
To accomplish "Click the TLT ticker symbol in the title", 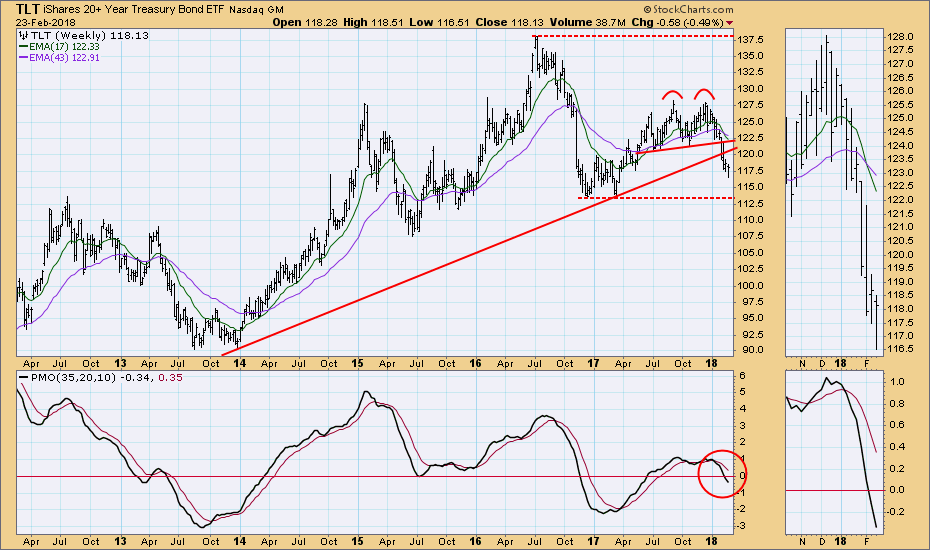I will (27, 8).
